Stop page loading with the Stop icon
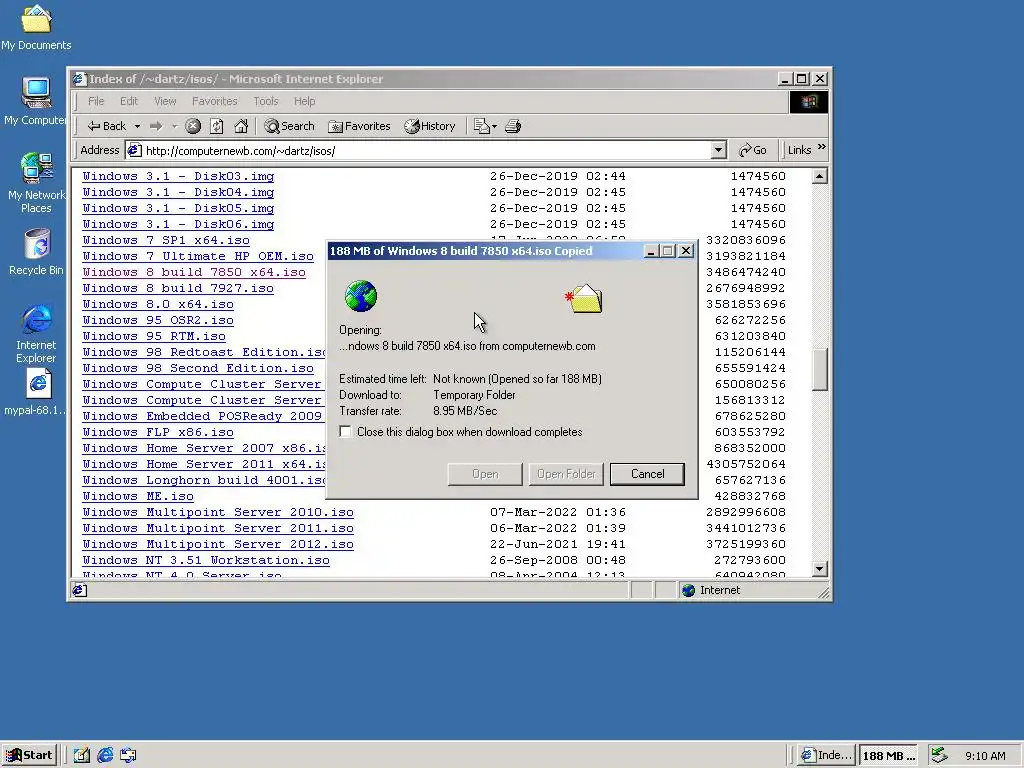The image size is (1024, 768). pyautogui.click(x=193, y=126)
